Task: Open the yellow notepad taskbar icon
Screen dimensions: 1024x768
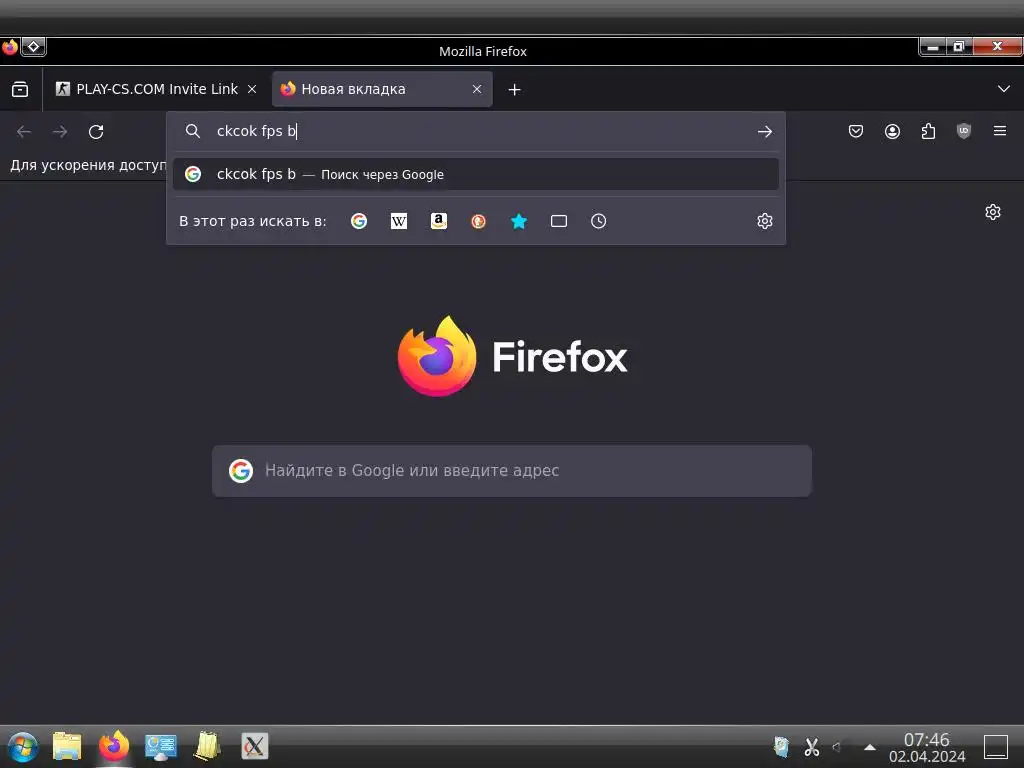Action: [x=208, y=746]
